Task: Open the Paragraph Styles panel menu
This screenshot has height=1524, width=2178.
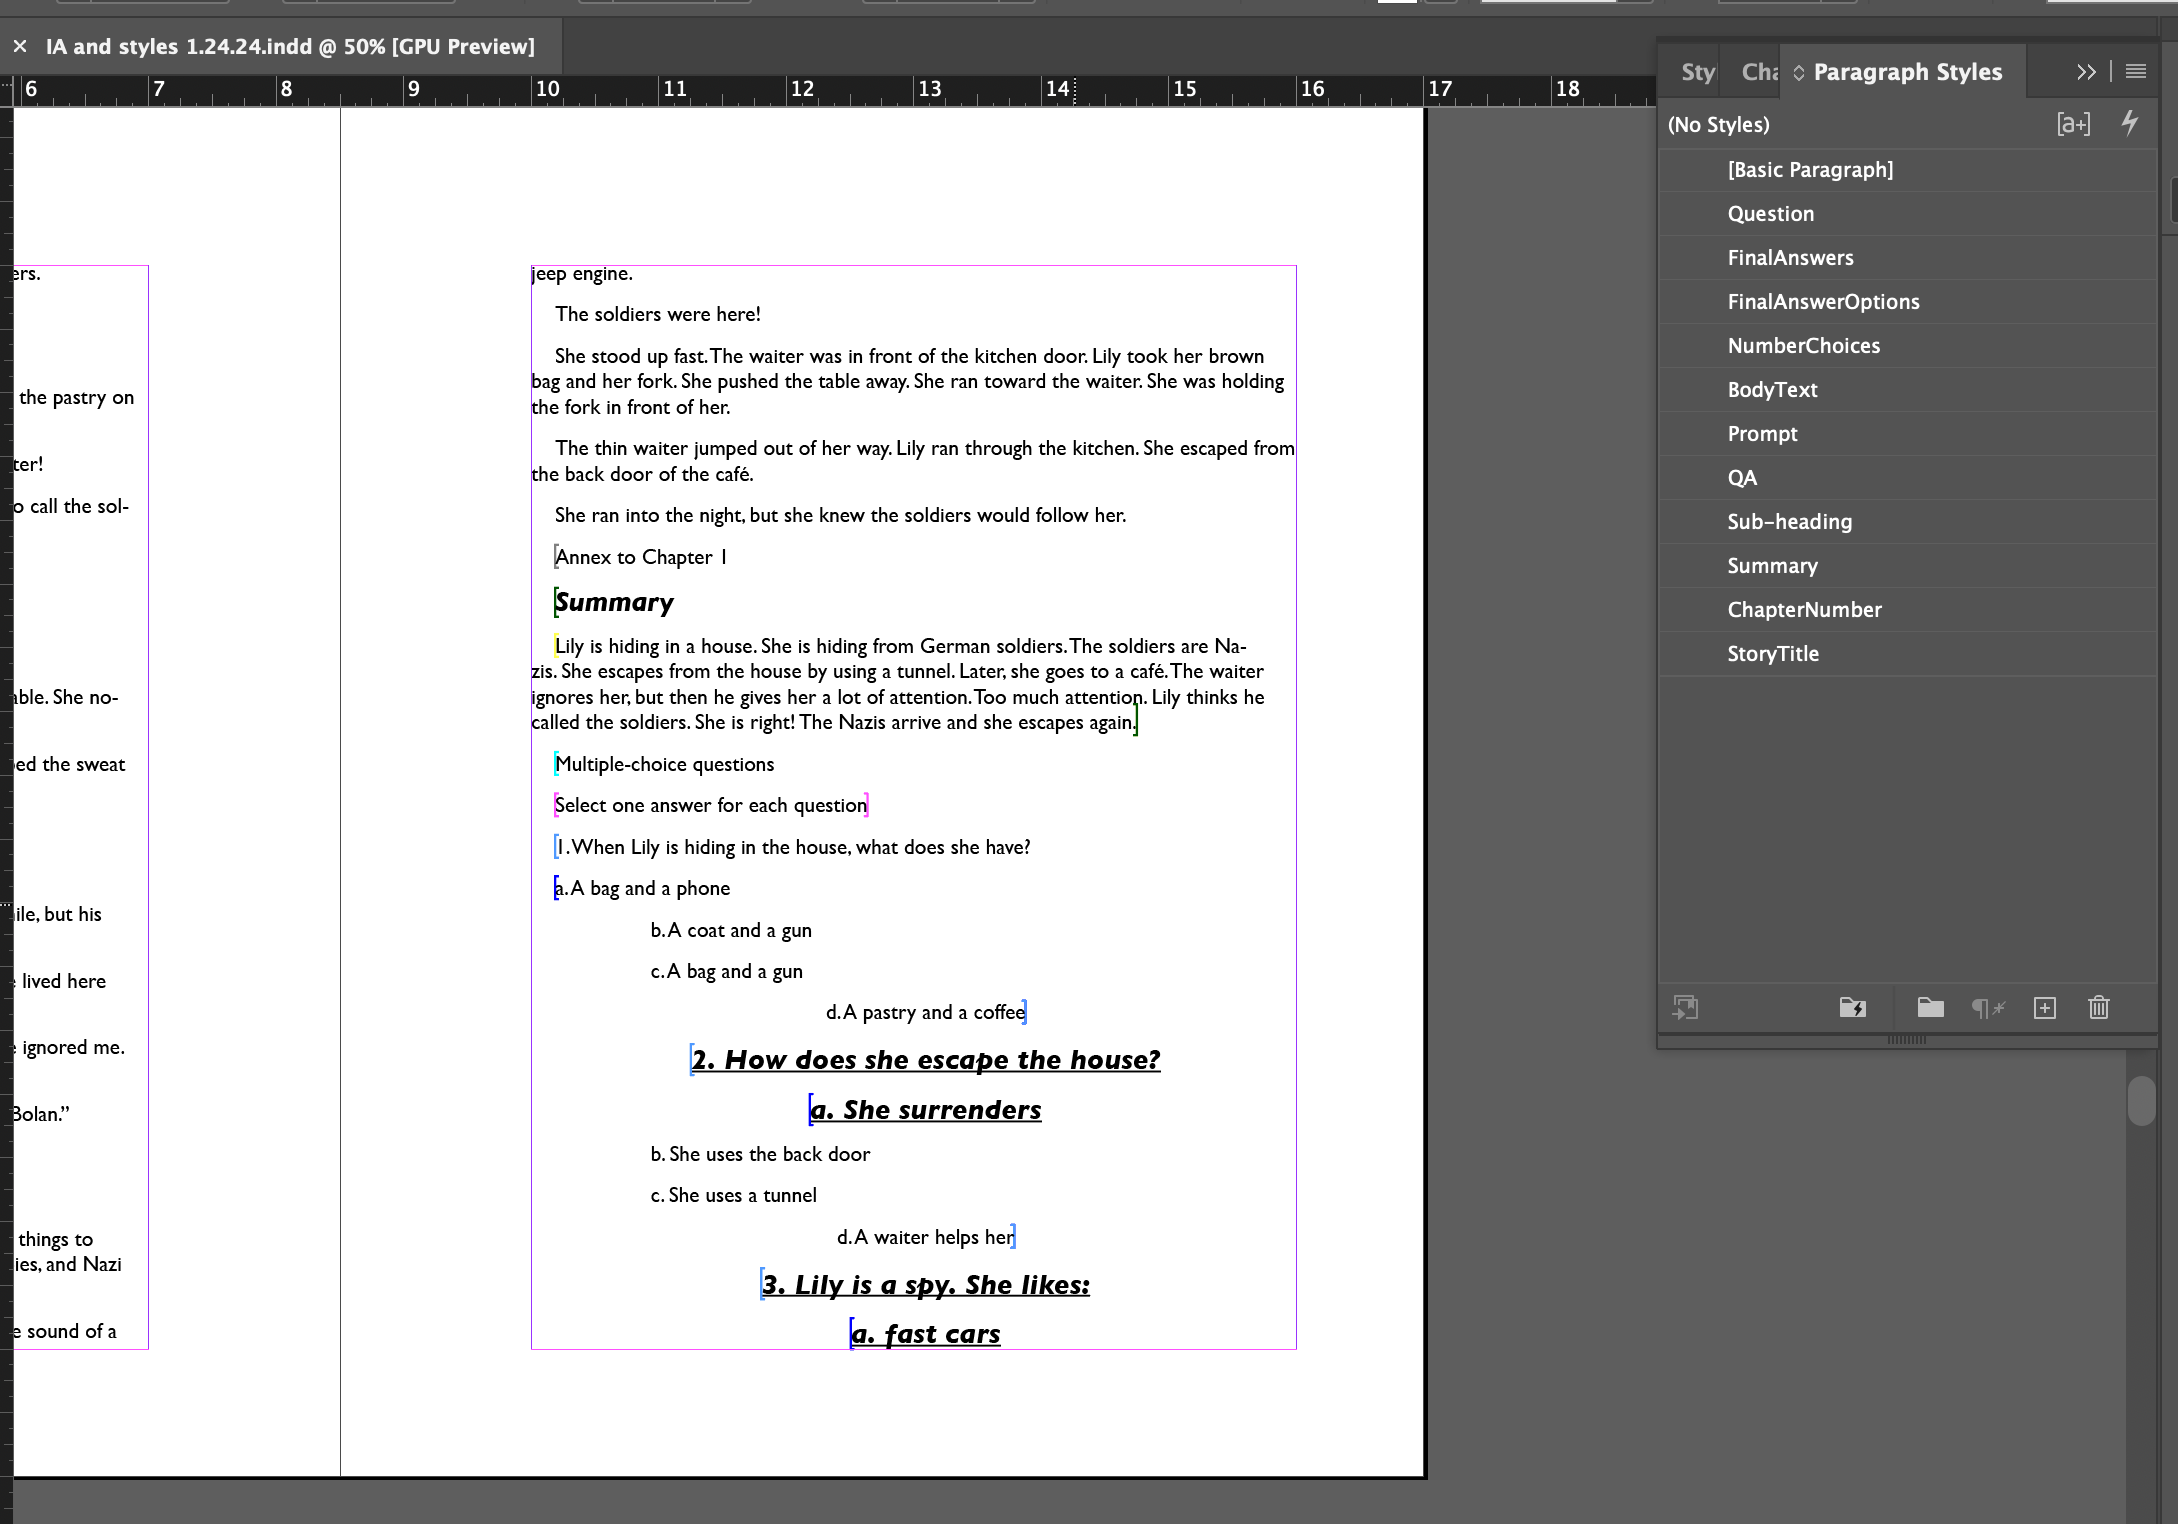Action: (x=2136, y=71)
